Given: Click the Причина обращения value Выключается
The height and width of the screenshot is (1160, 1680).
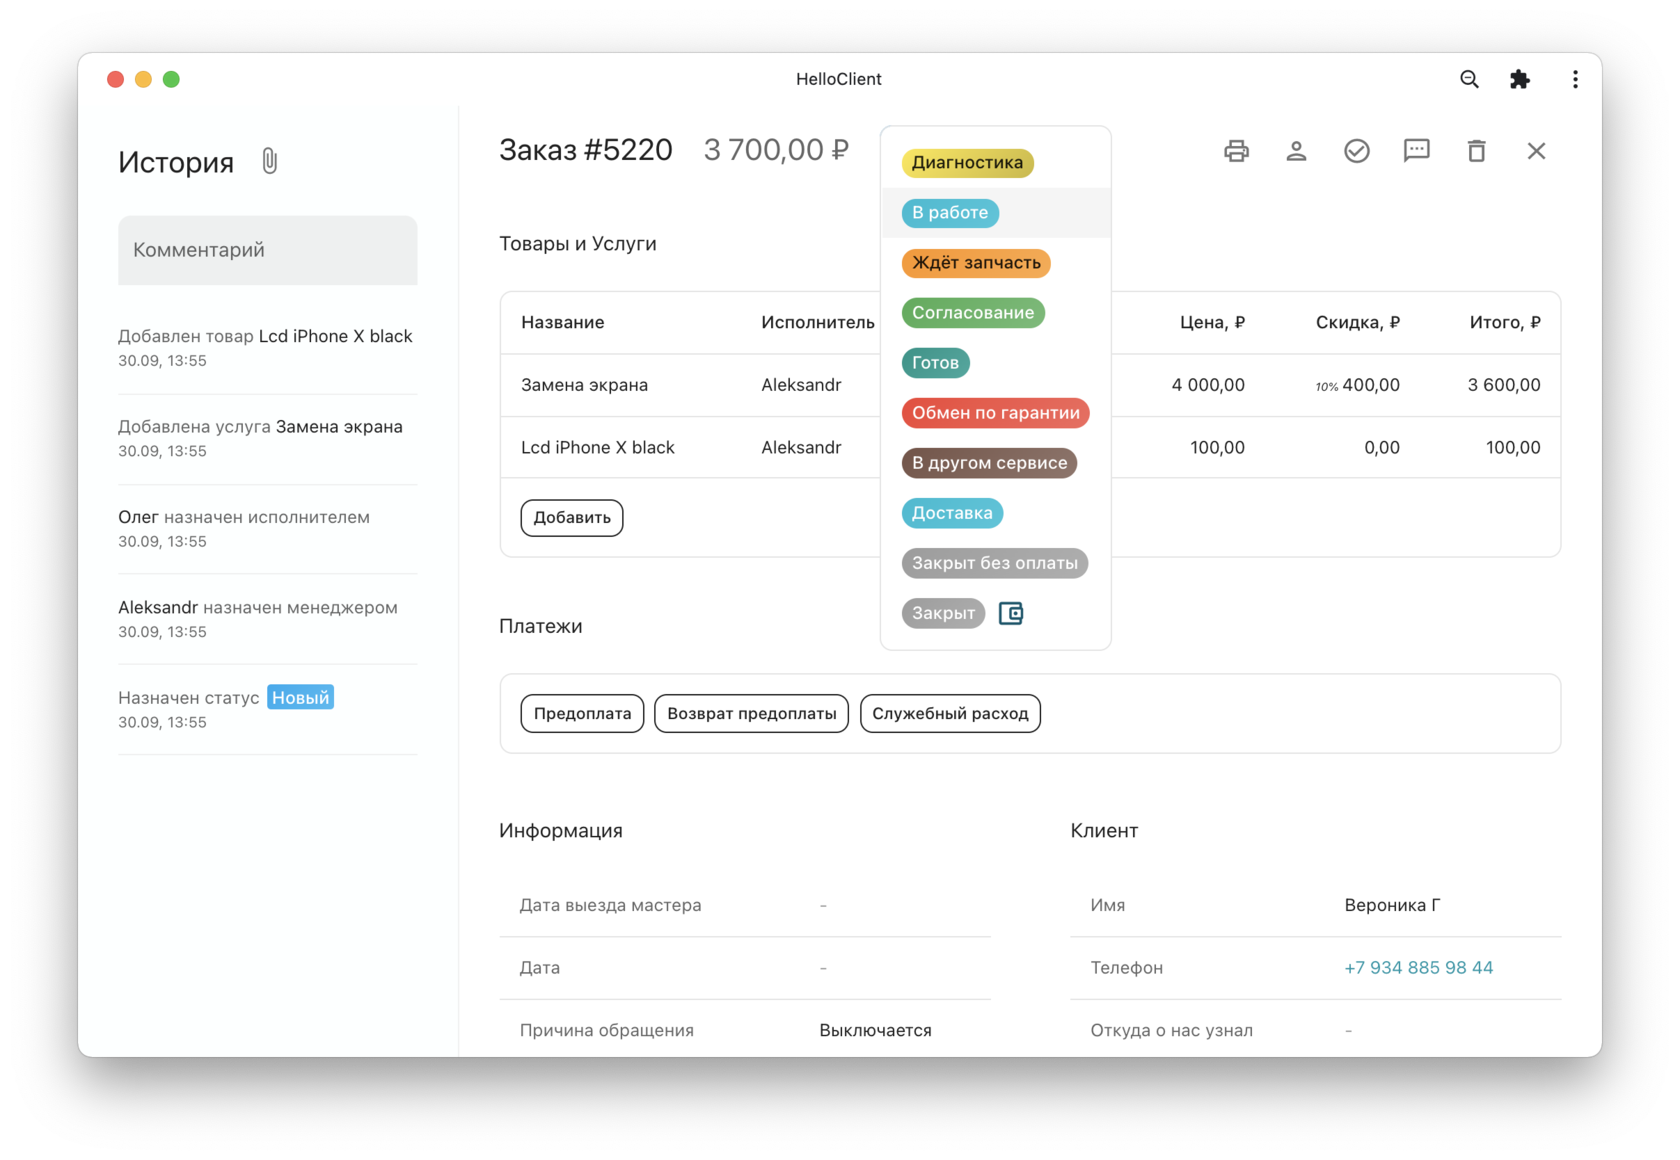Looking at the screenshot, I should point(875,1030).
